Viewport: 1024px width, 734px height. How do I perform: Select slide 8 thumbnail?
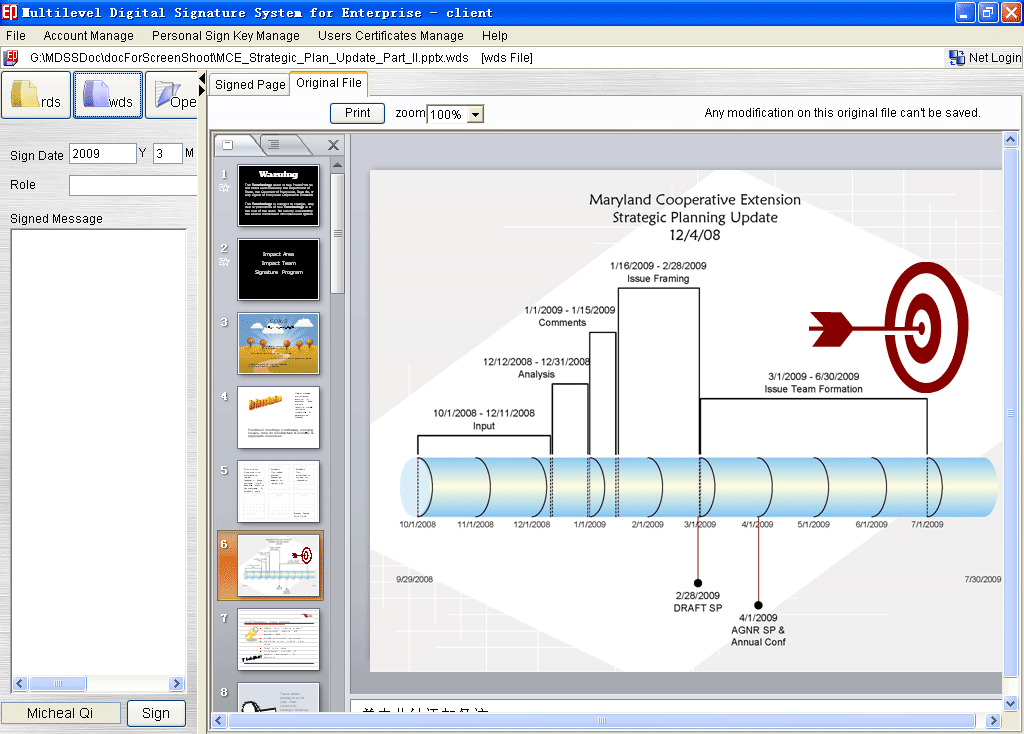click(x=278, y=697)
